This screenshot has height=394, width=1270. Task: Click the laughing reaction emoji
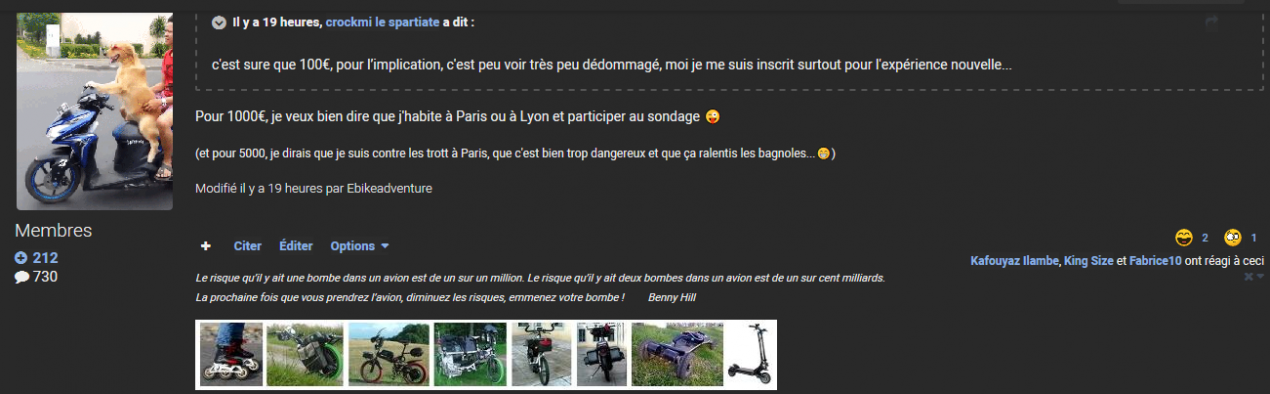(1185, 238)
